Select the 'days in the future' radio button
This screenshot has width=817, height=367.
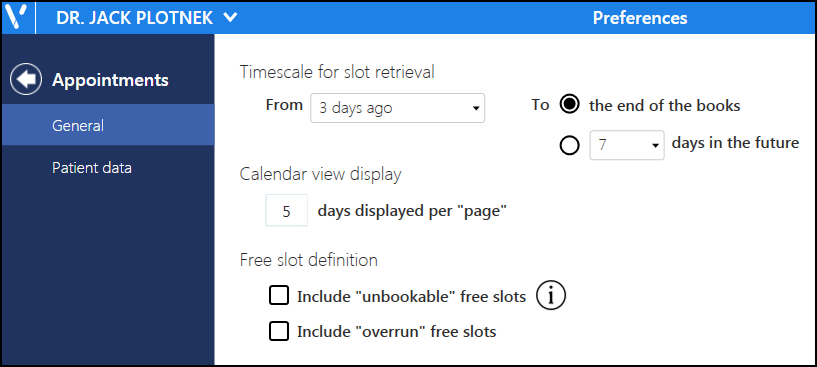pos(570,145)
